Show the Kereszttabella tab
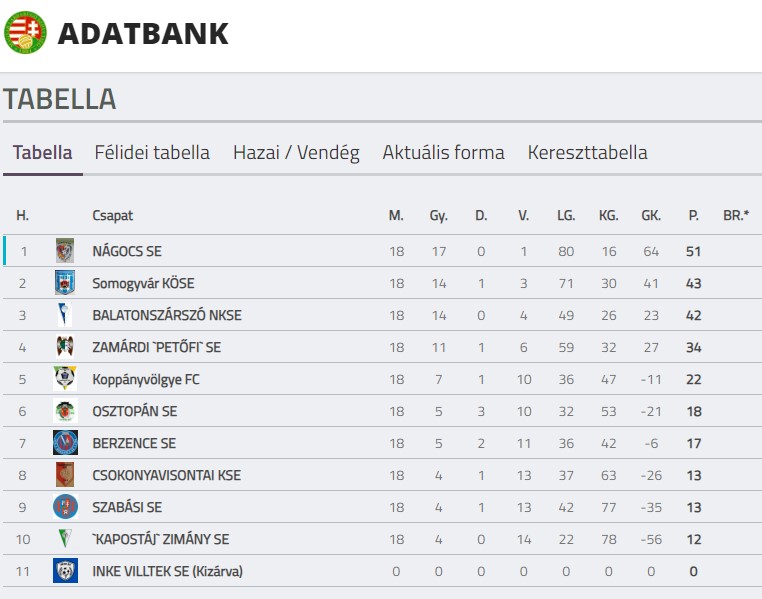Image resolution: width=762 pixels, height=599 pixels. 587,153
